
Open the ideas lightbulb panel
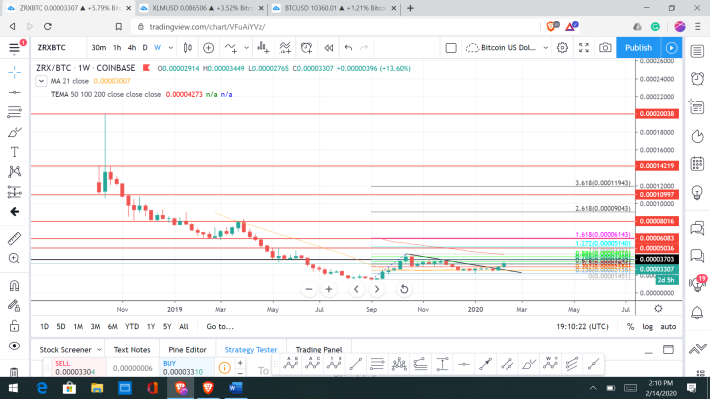(x=697, y=193)
